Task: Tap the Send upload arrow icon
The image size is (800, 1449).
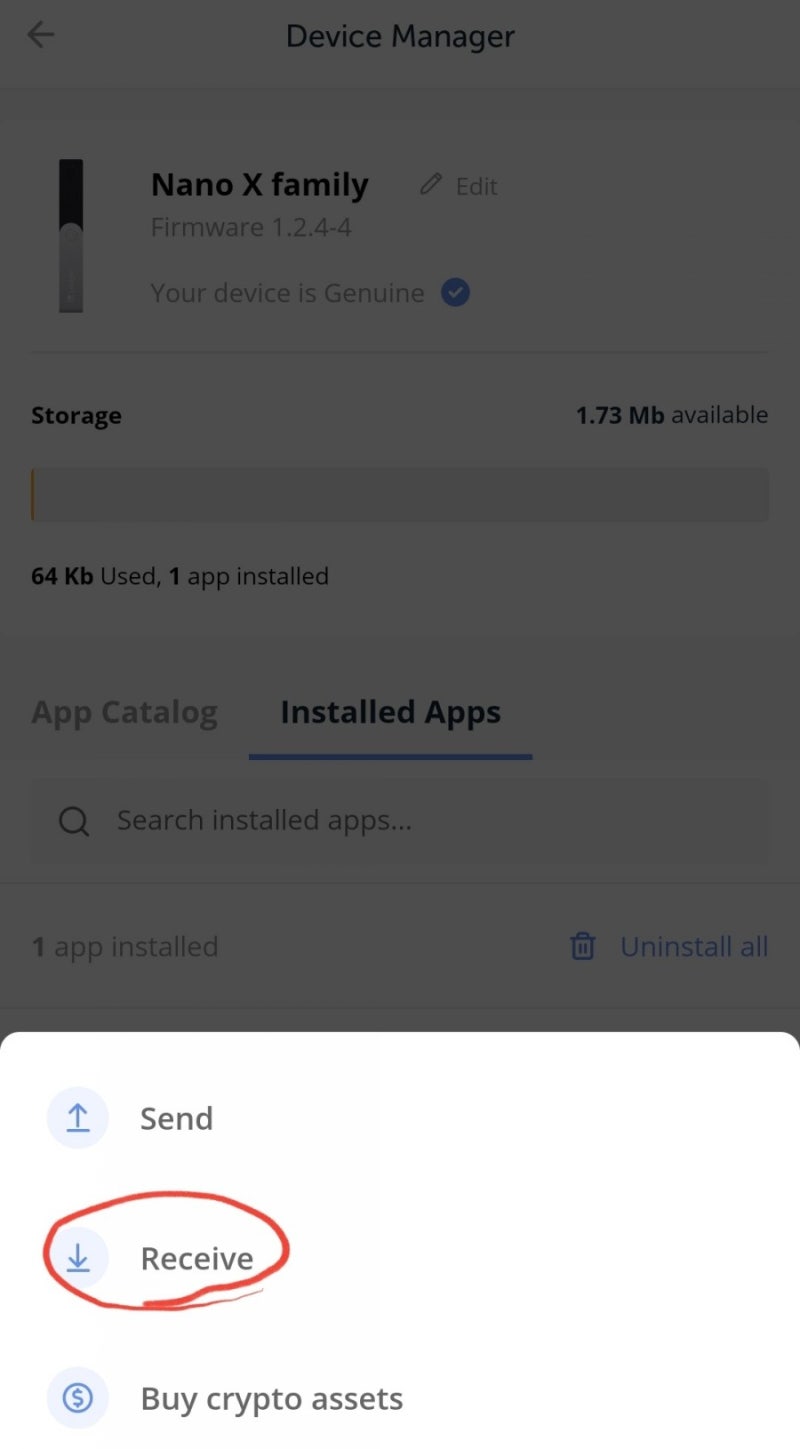Action: click(x=77, y=1118)
